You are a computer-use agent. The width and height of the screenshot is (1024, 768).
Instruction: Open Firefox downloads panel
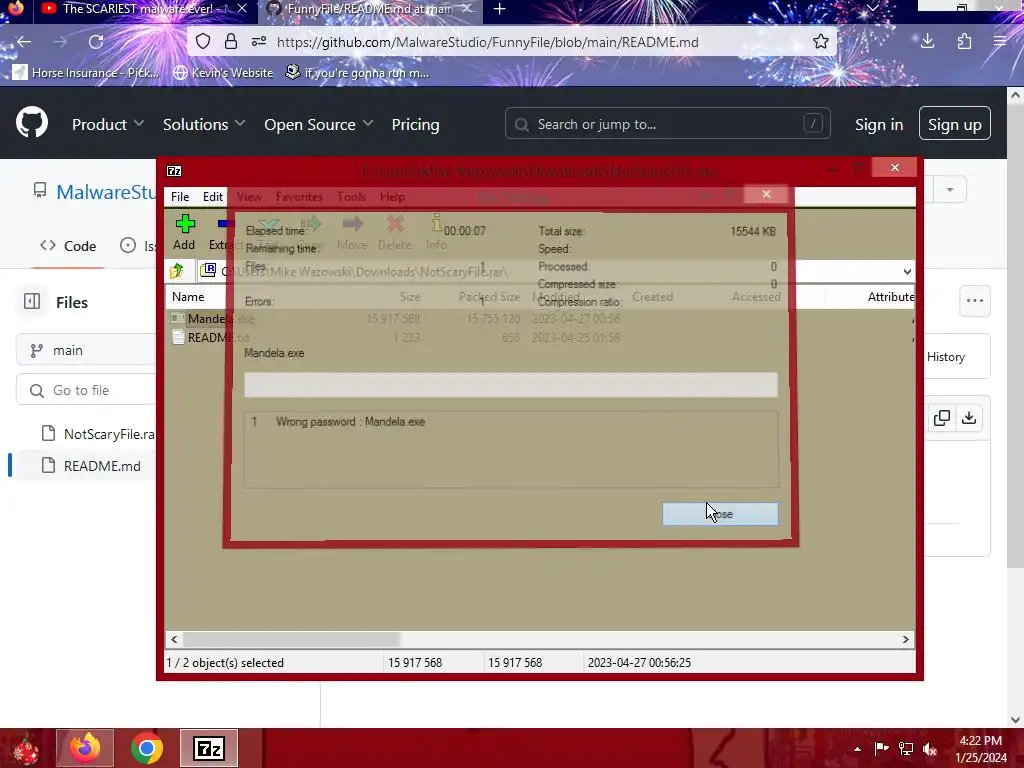click(x=927, y=42)
